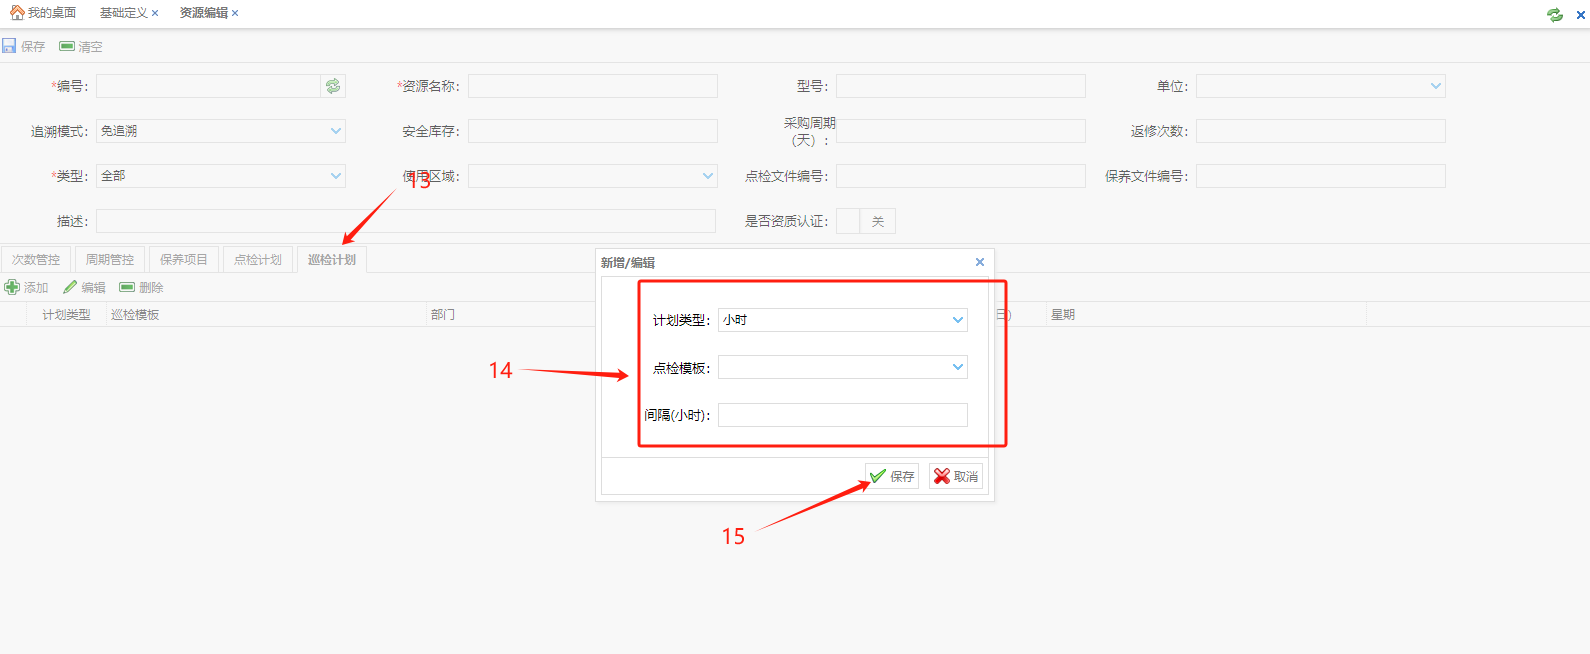Image resolution: width=1590 pixels, height=654 pixels.
Task: Click the green refresh icon at top right
Action: [x=1554, y=14]
